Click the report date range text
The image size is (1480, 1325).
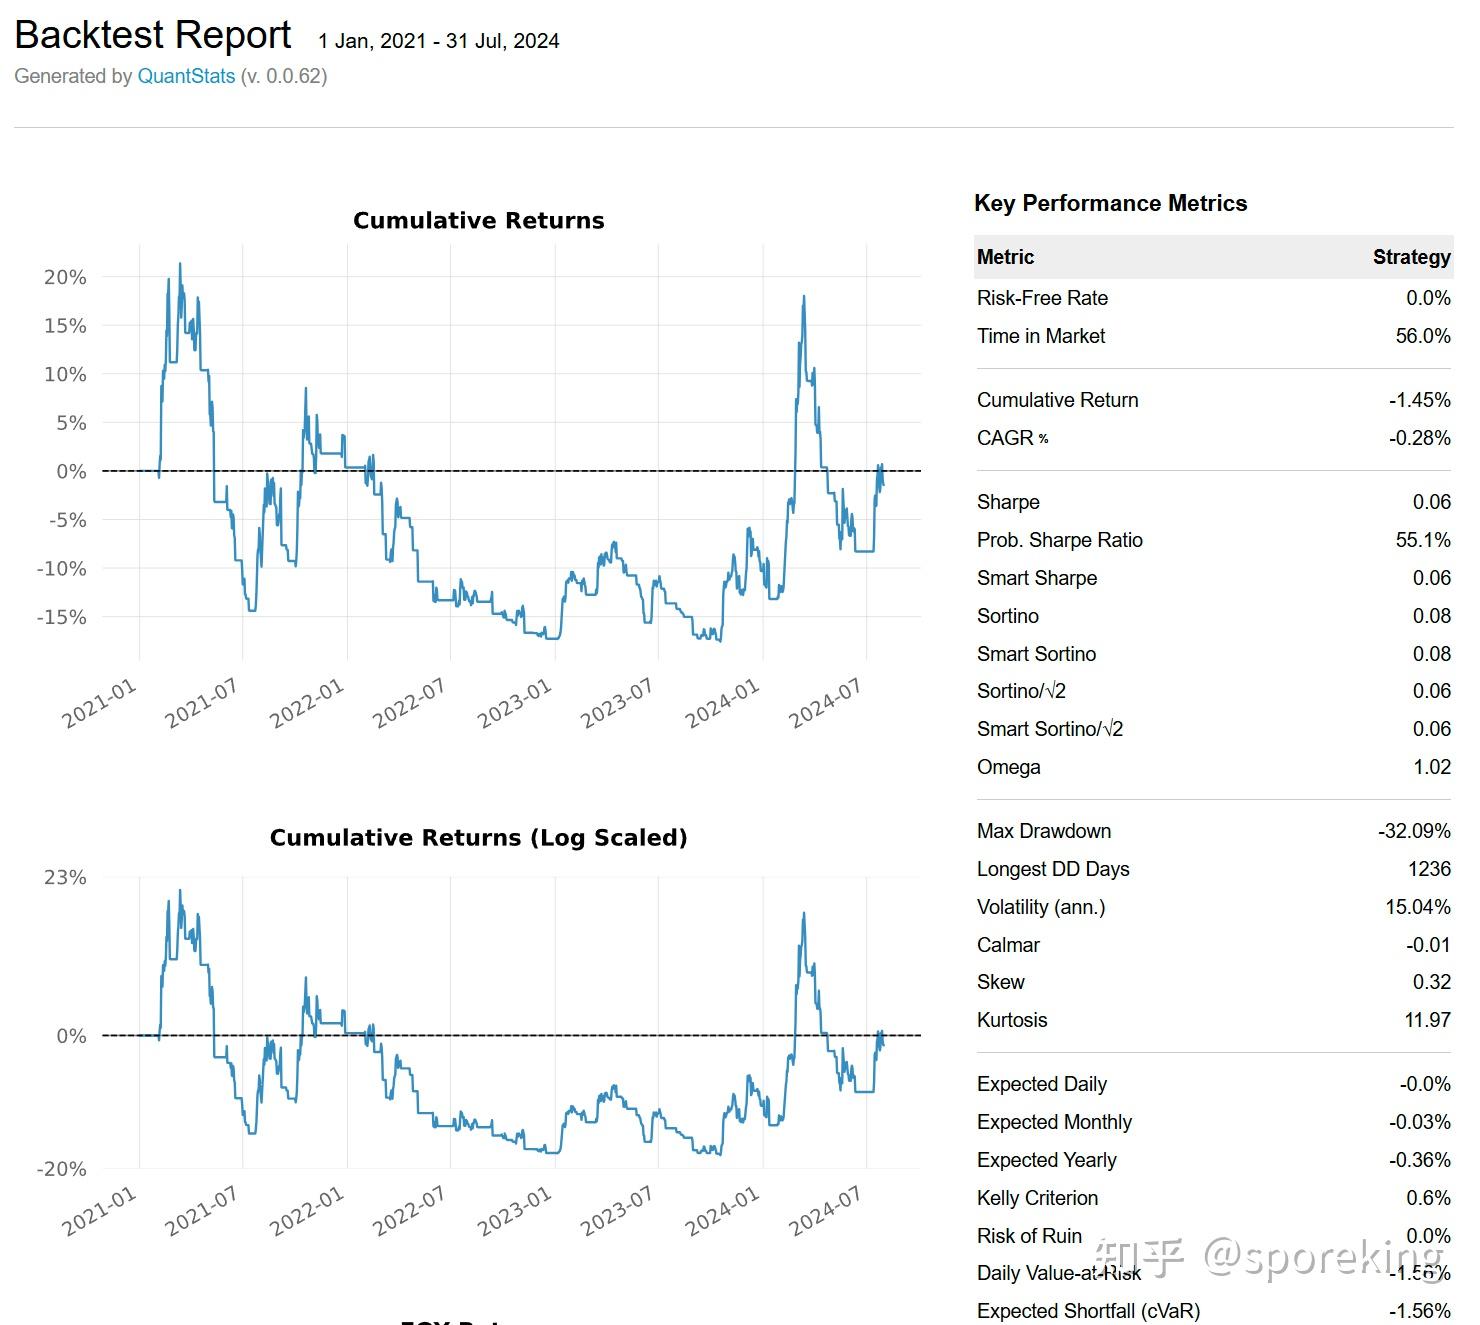click(438, 41)
